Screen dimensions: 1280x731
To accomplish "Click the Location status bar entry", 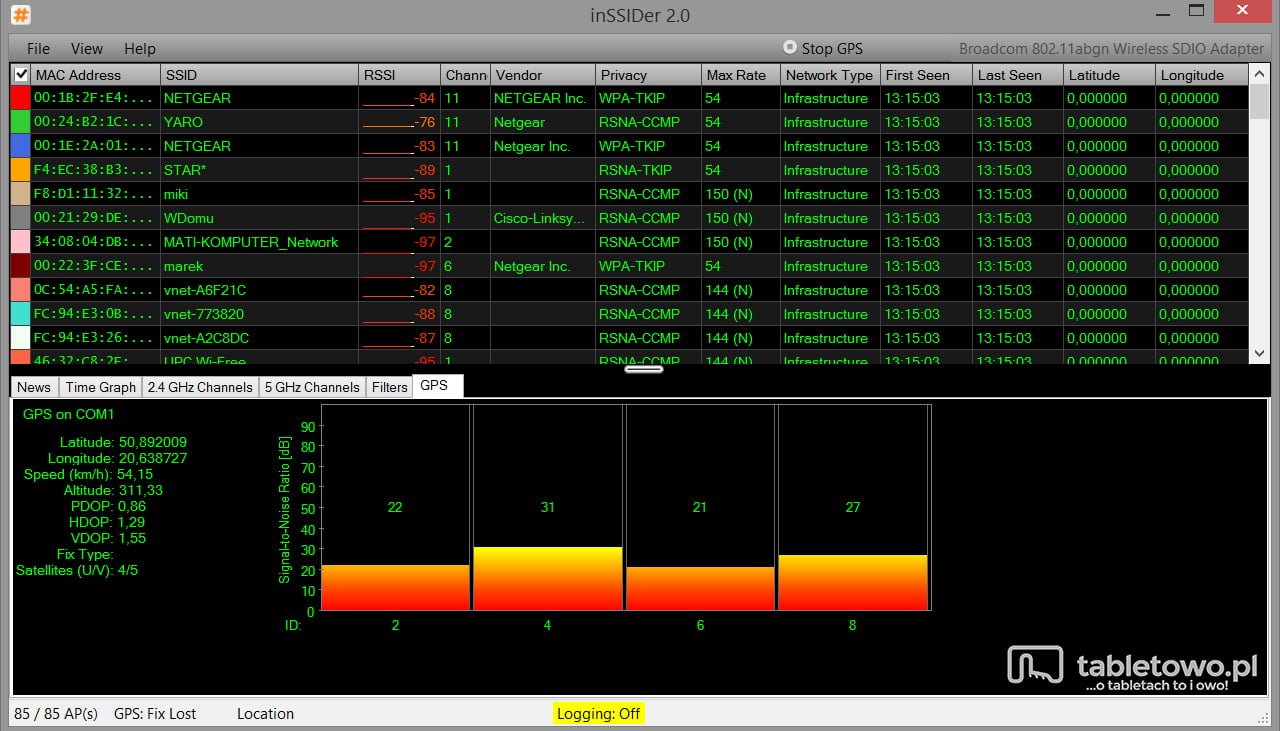I will (265, 714).
